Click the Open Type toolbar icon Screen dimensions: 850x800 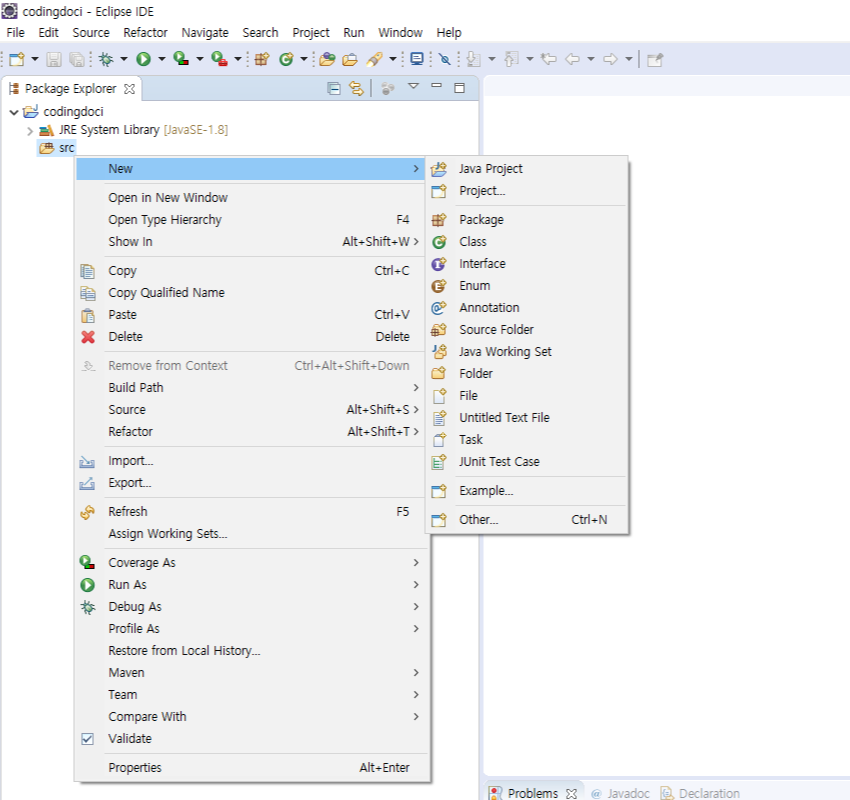[x=327, y=59]
